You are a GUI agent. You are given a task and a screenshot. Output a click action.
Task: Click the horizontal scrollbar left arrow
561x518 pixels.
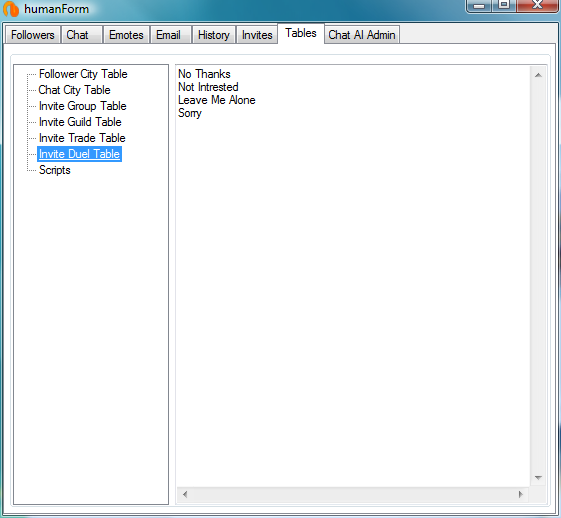tap(185, 494)
